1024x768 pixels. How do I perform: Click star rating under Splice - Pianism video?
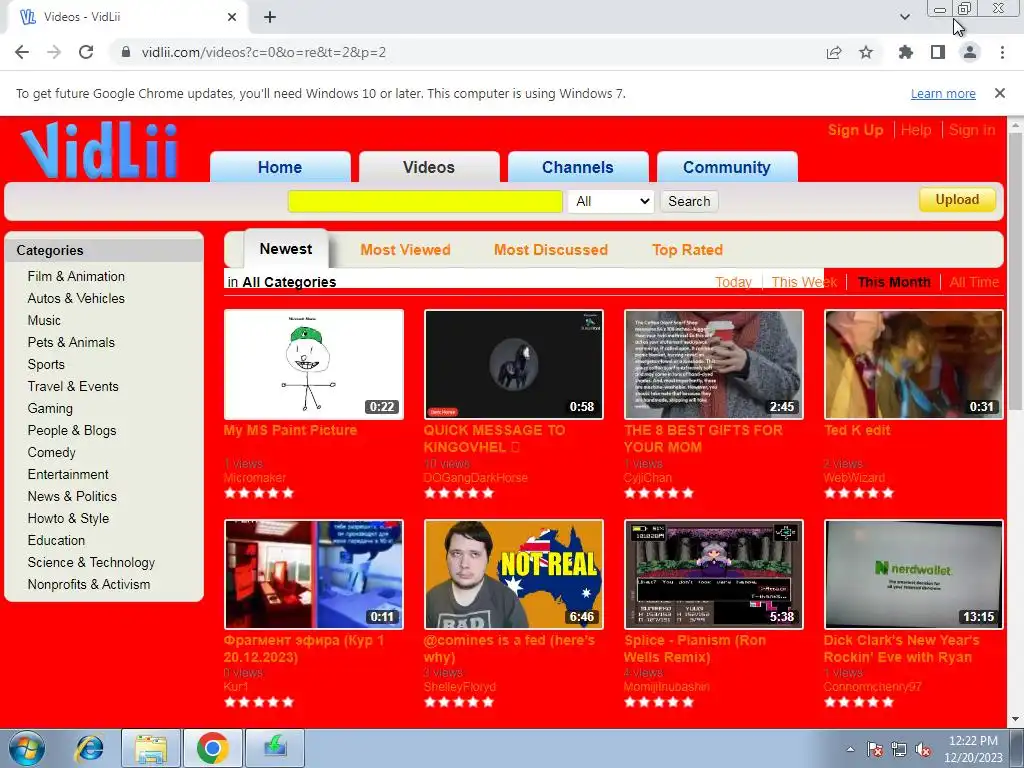tap(658, 703)
